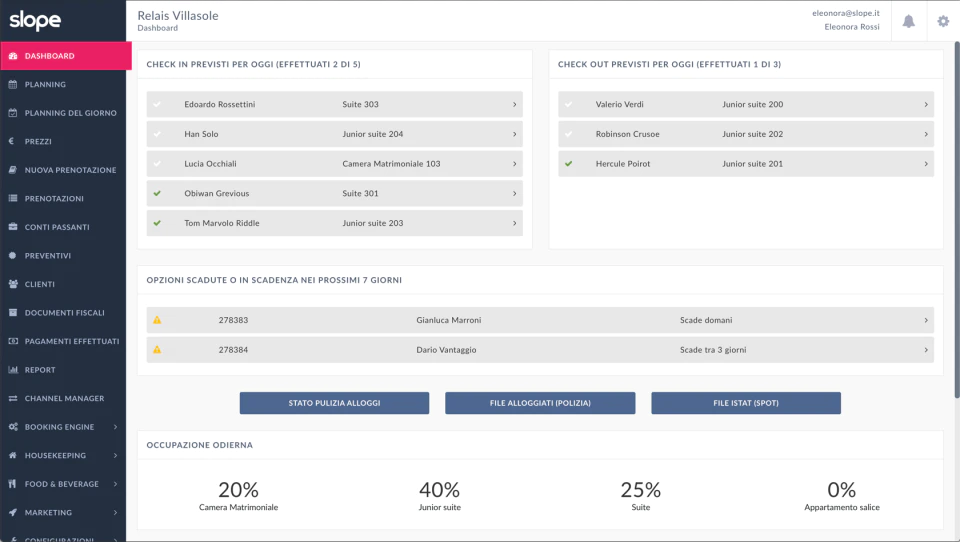
Task: Click the Prezzi euro icon
Action: [x=12, y=141]
